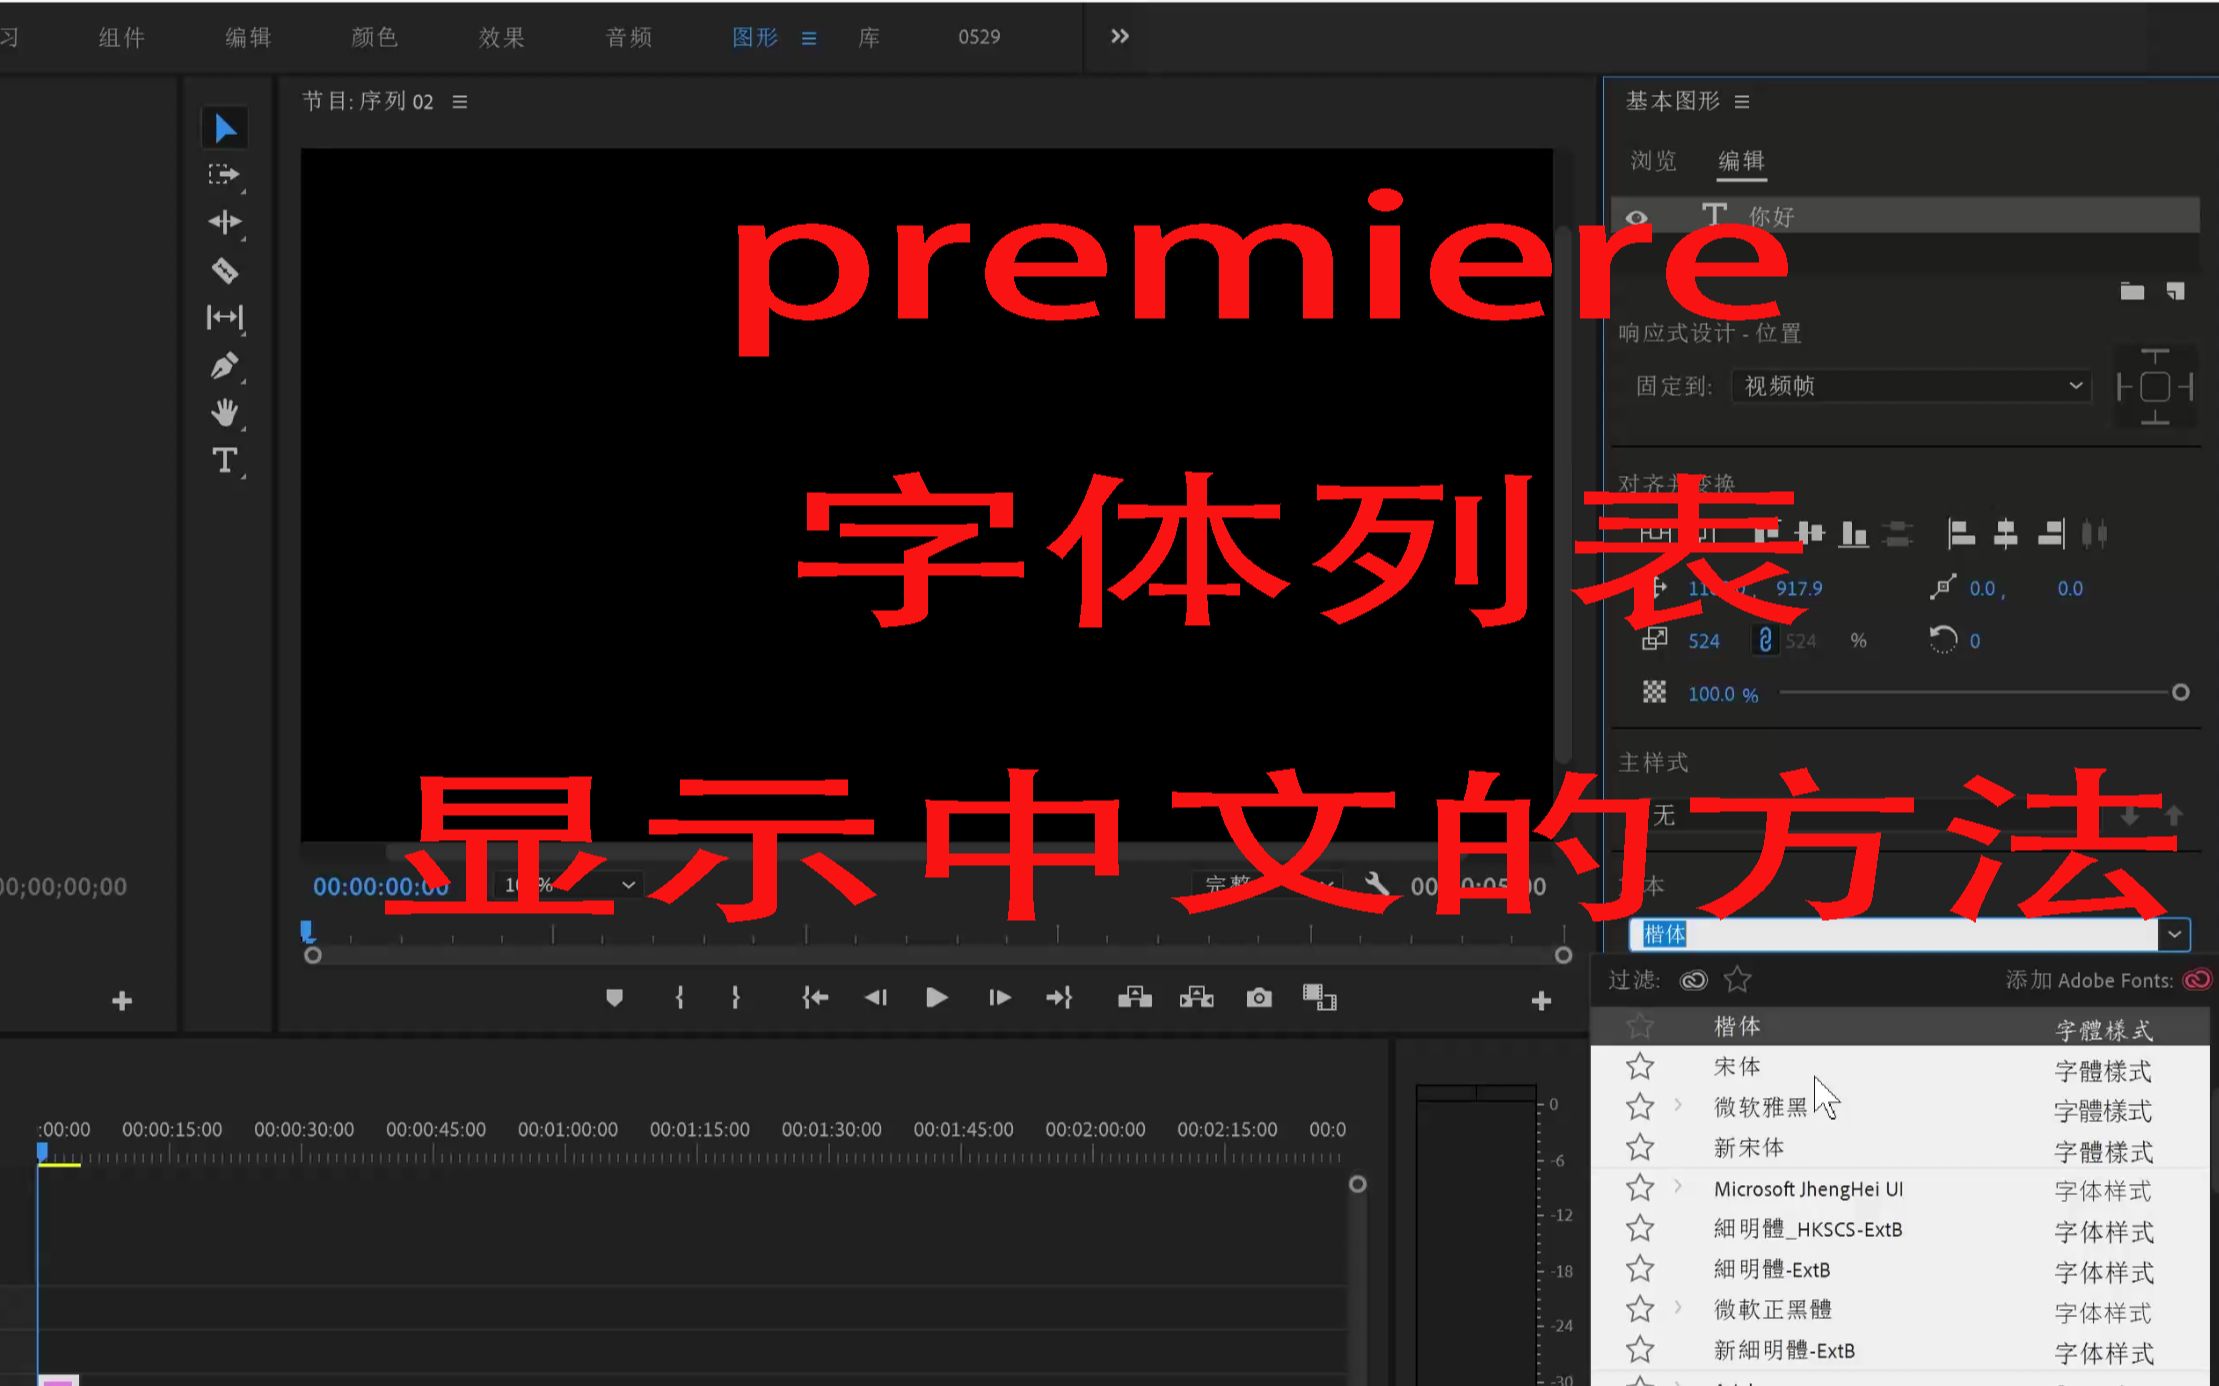Hide the 你好 text layer
The width and height of the screenshot is (2219, 1386).
[1637, 217]
